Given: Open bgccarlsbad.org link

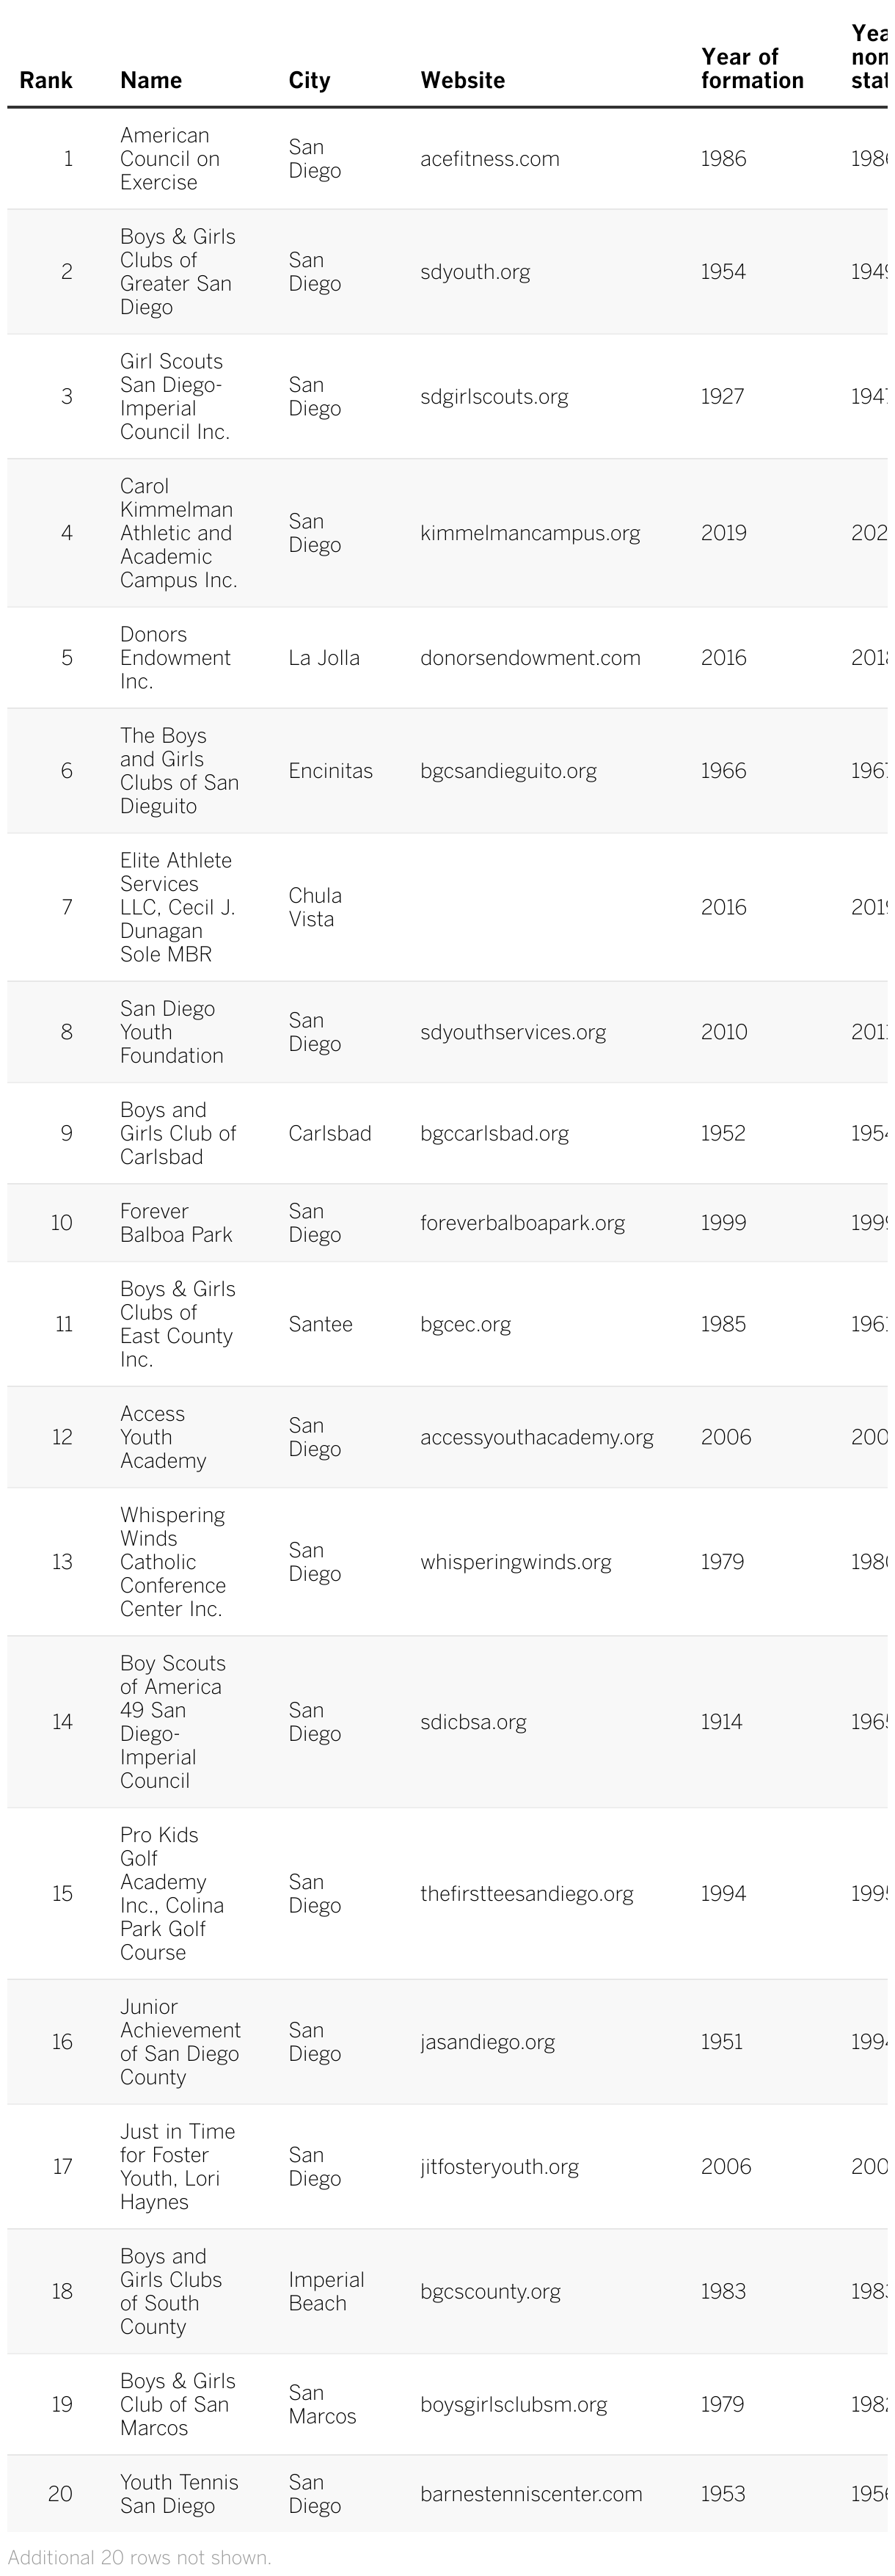Looking at the screenshot, I should tap(494, 1134).
